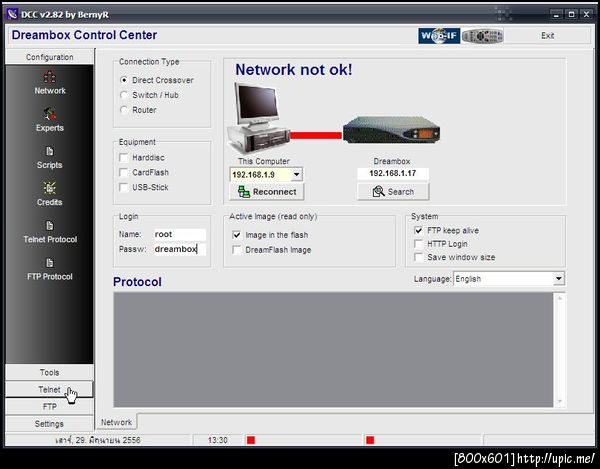
Task: Open the FTP section
Action: tap(49, 407)
